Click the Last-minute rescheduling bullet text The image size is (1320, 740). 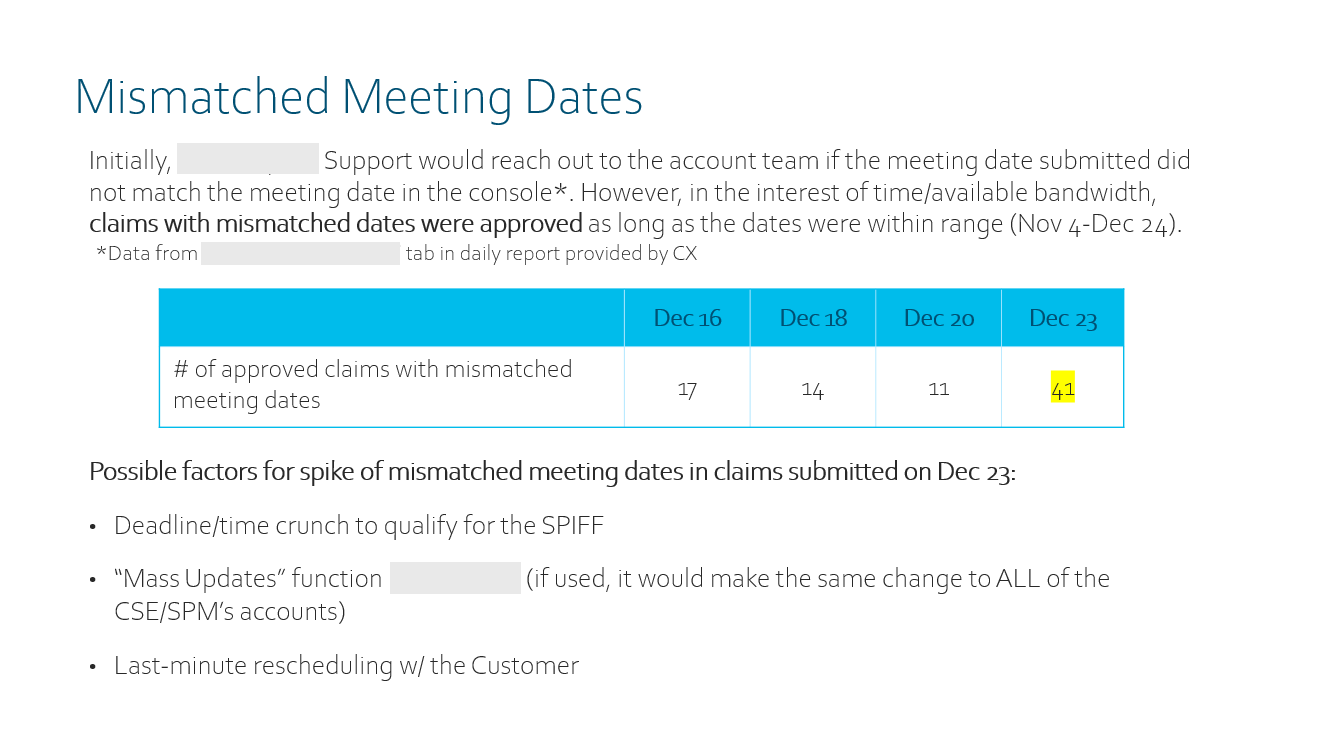pos(346,665)
